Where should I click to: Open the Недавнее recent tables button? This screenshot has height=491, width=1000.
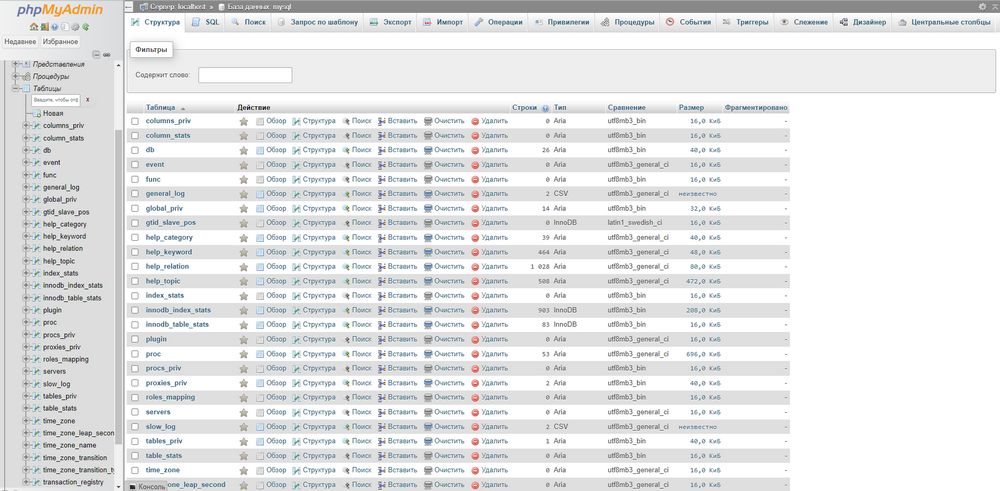(x=20, y=41)
